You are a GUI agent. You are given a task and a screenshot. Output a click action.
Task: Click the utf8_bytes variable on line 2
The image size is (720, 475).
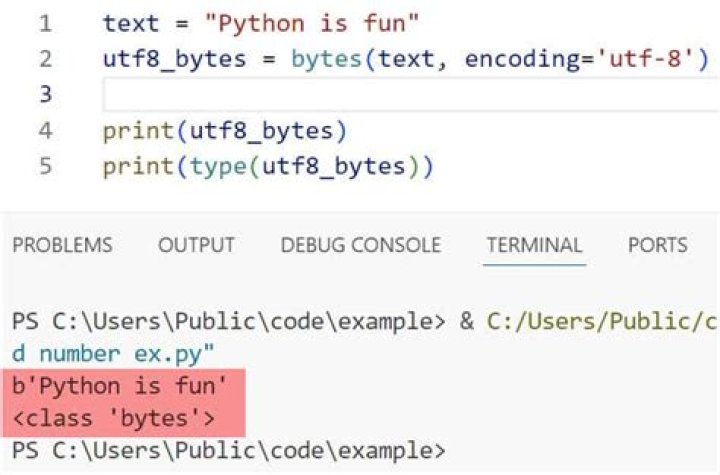coord(173,58)
